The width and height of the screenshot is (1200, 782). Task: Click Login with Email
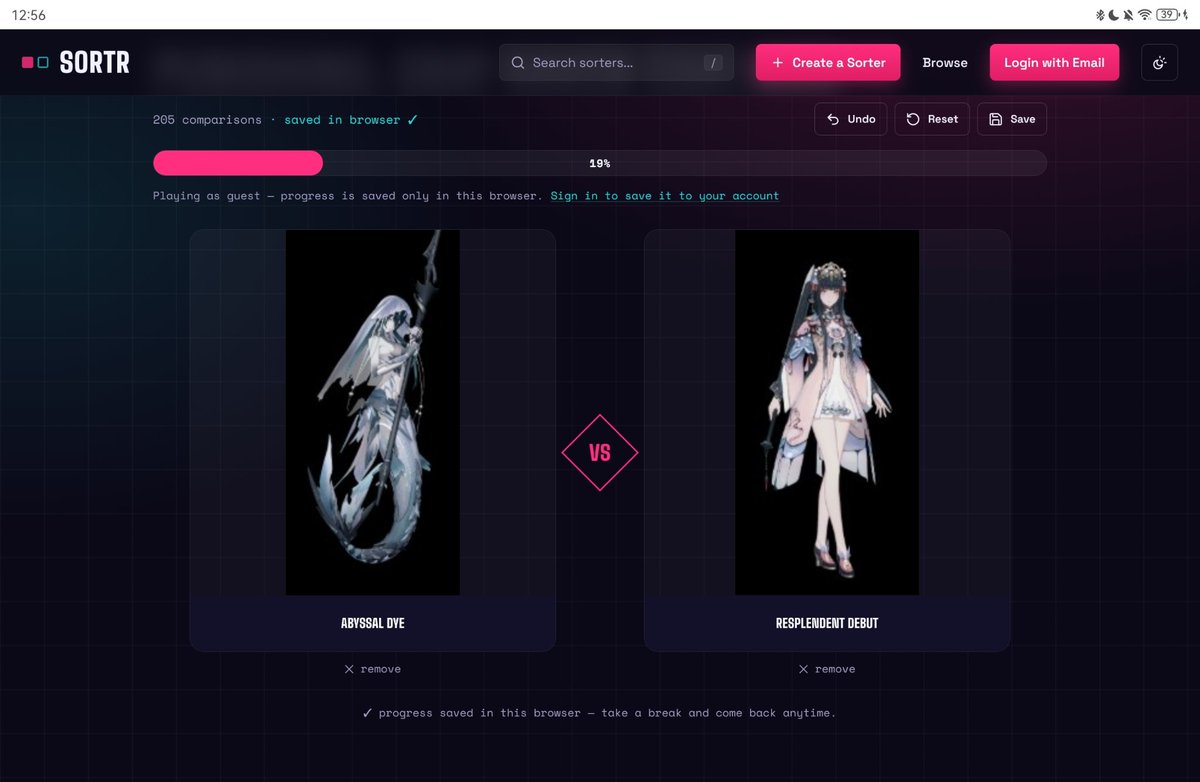pyautogui.click(x=1054, y=62)
